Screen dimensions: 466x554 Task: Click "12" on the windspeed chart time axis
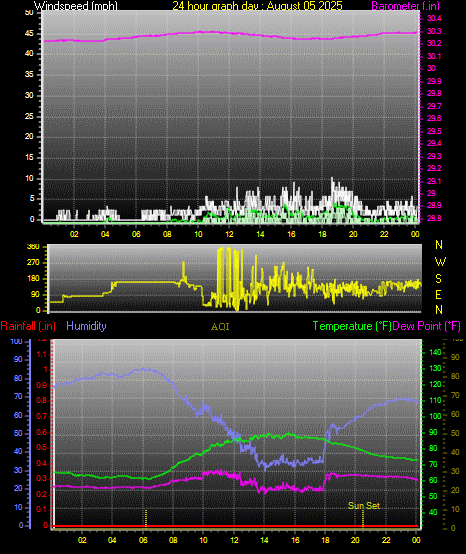coord(229,234)
